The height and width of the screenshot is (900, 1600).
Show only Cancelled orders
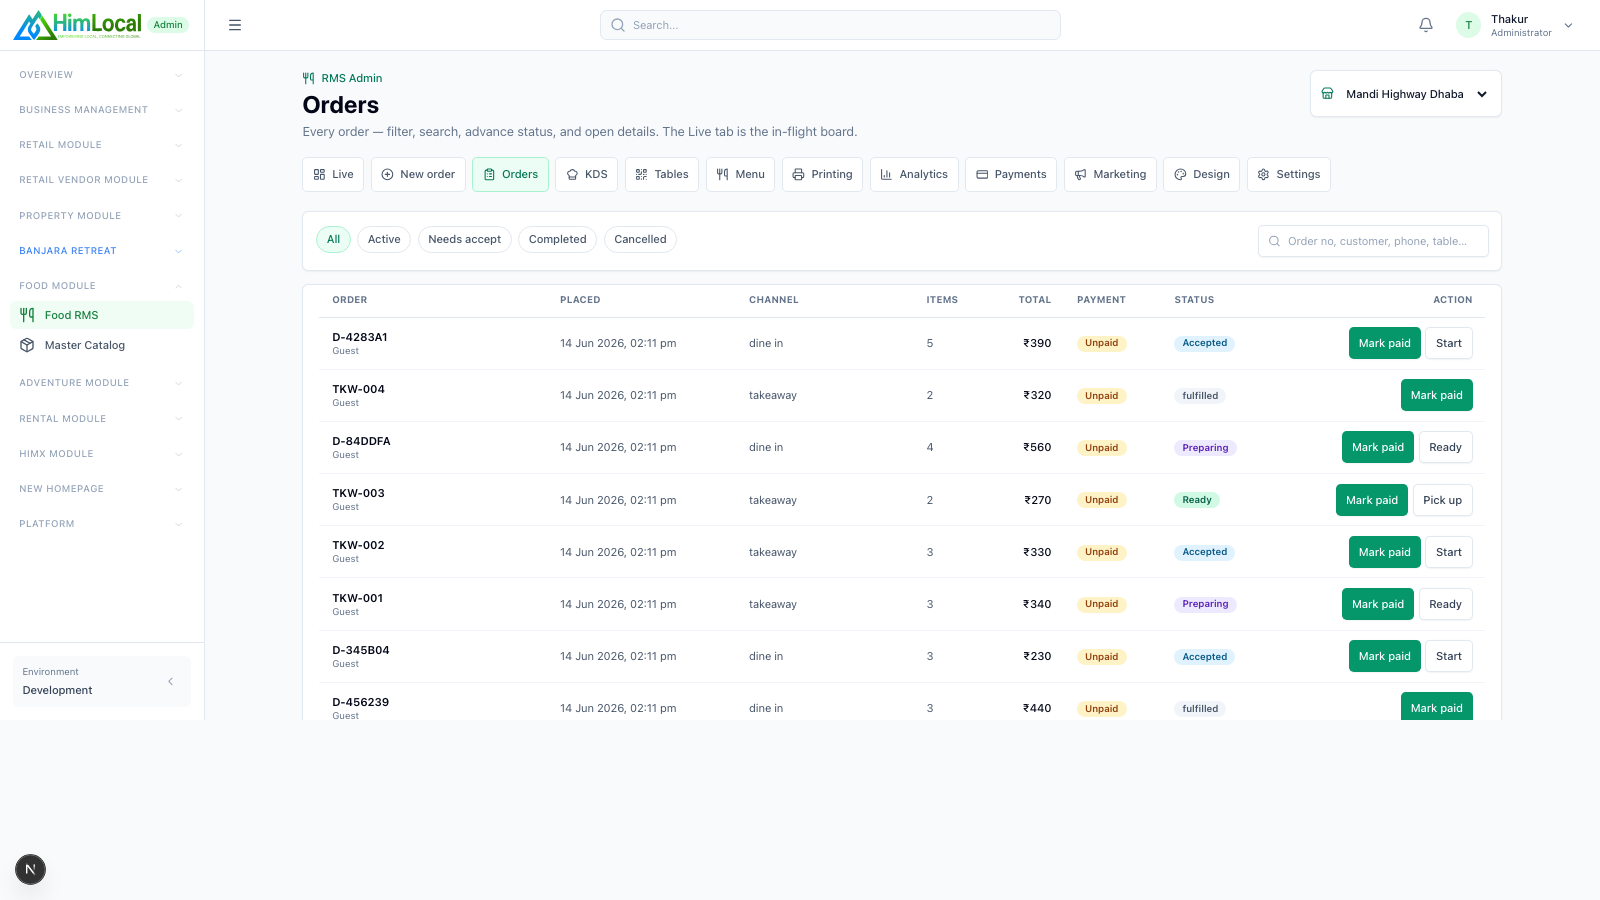pyautogui.click(x=640, y=239)
